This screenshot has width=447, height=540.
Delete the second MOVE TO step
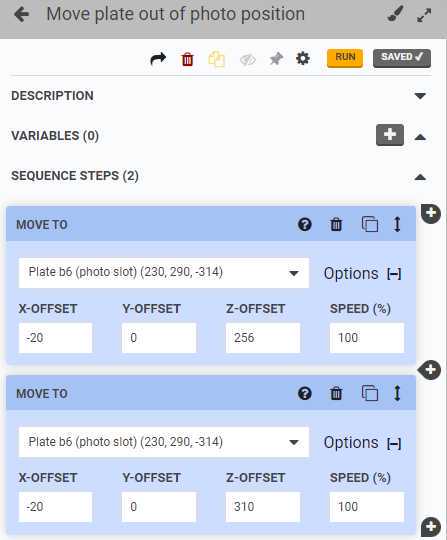click(336, 393)
